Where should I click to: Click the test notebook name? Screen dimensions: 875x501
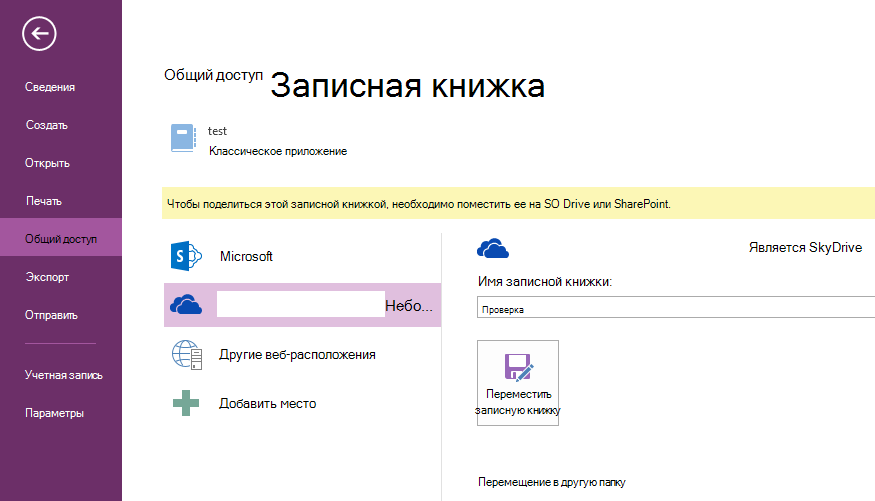(x=217, y=131)
